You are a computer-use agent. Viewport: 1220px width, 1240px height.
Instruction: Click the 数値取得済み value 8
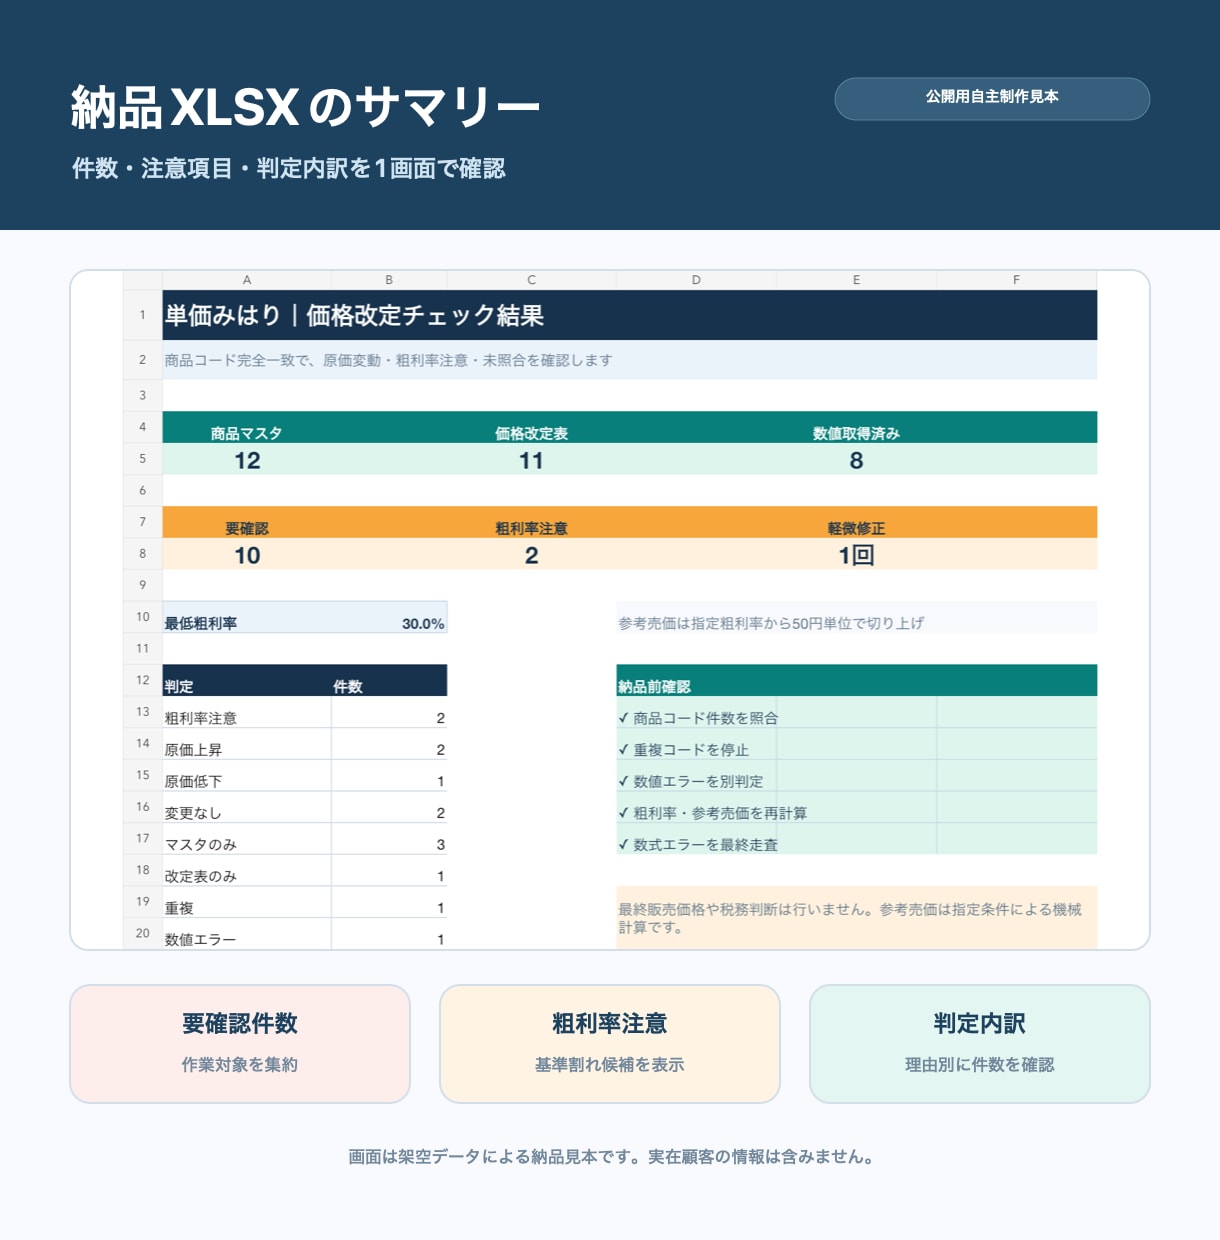tap(856, 460)
